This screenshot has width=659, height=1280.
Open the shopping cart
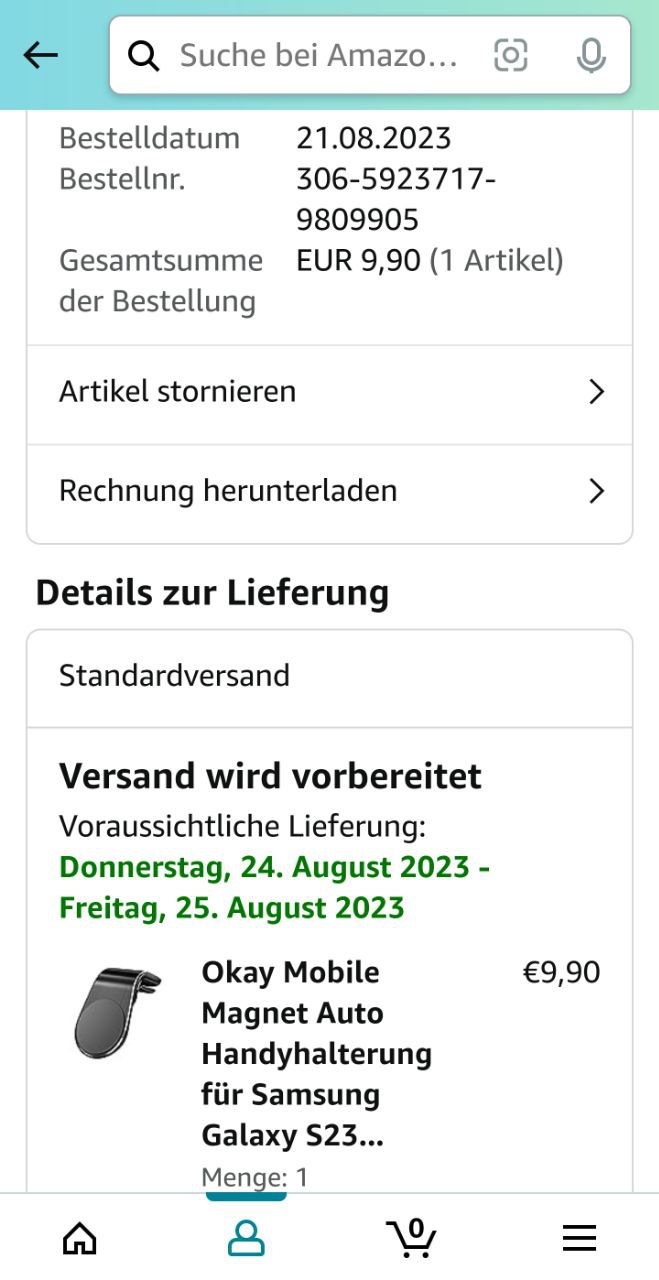[411, 1237]
